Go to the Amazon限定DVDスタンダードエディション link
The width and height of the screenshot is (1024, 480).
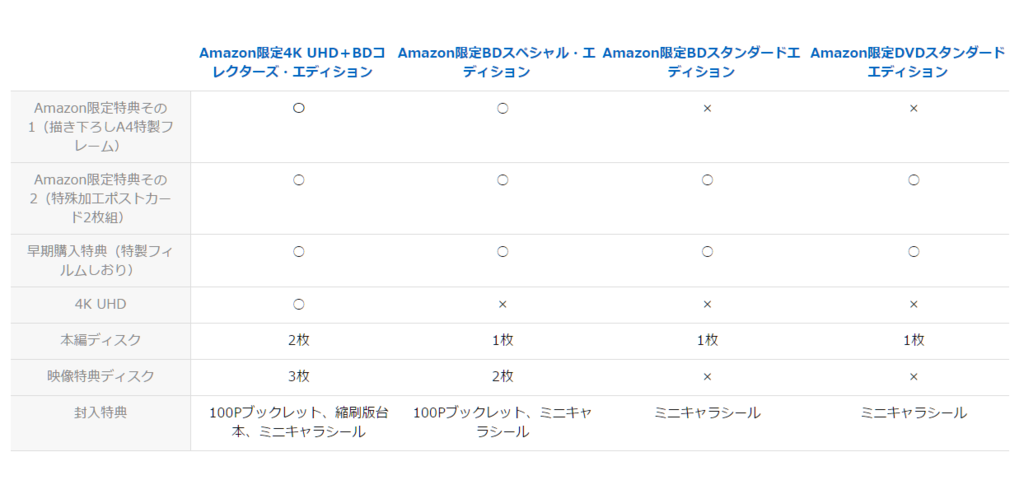pos(907,62)
